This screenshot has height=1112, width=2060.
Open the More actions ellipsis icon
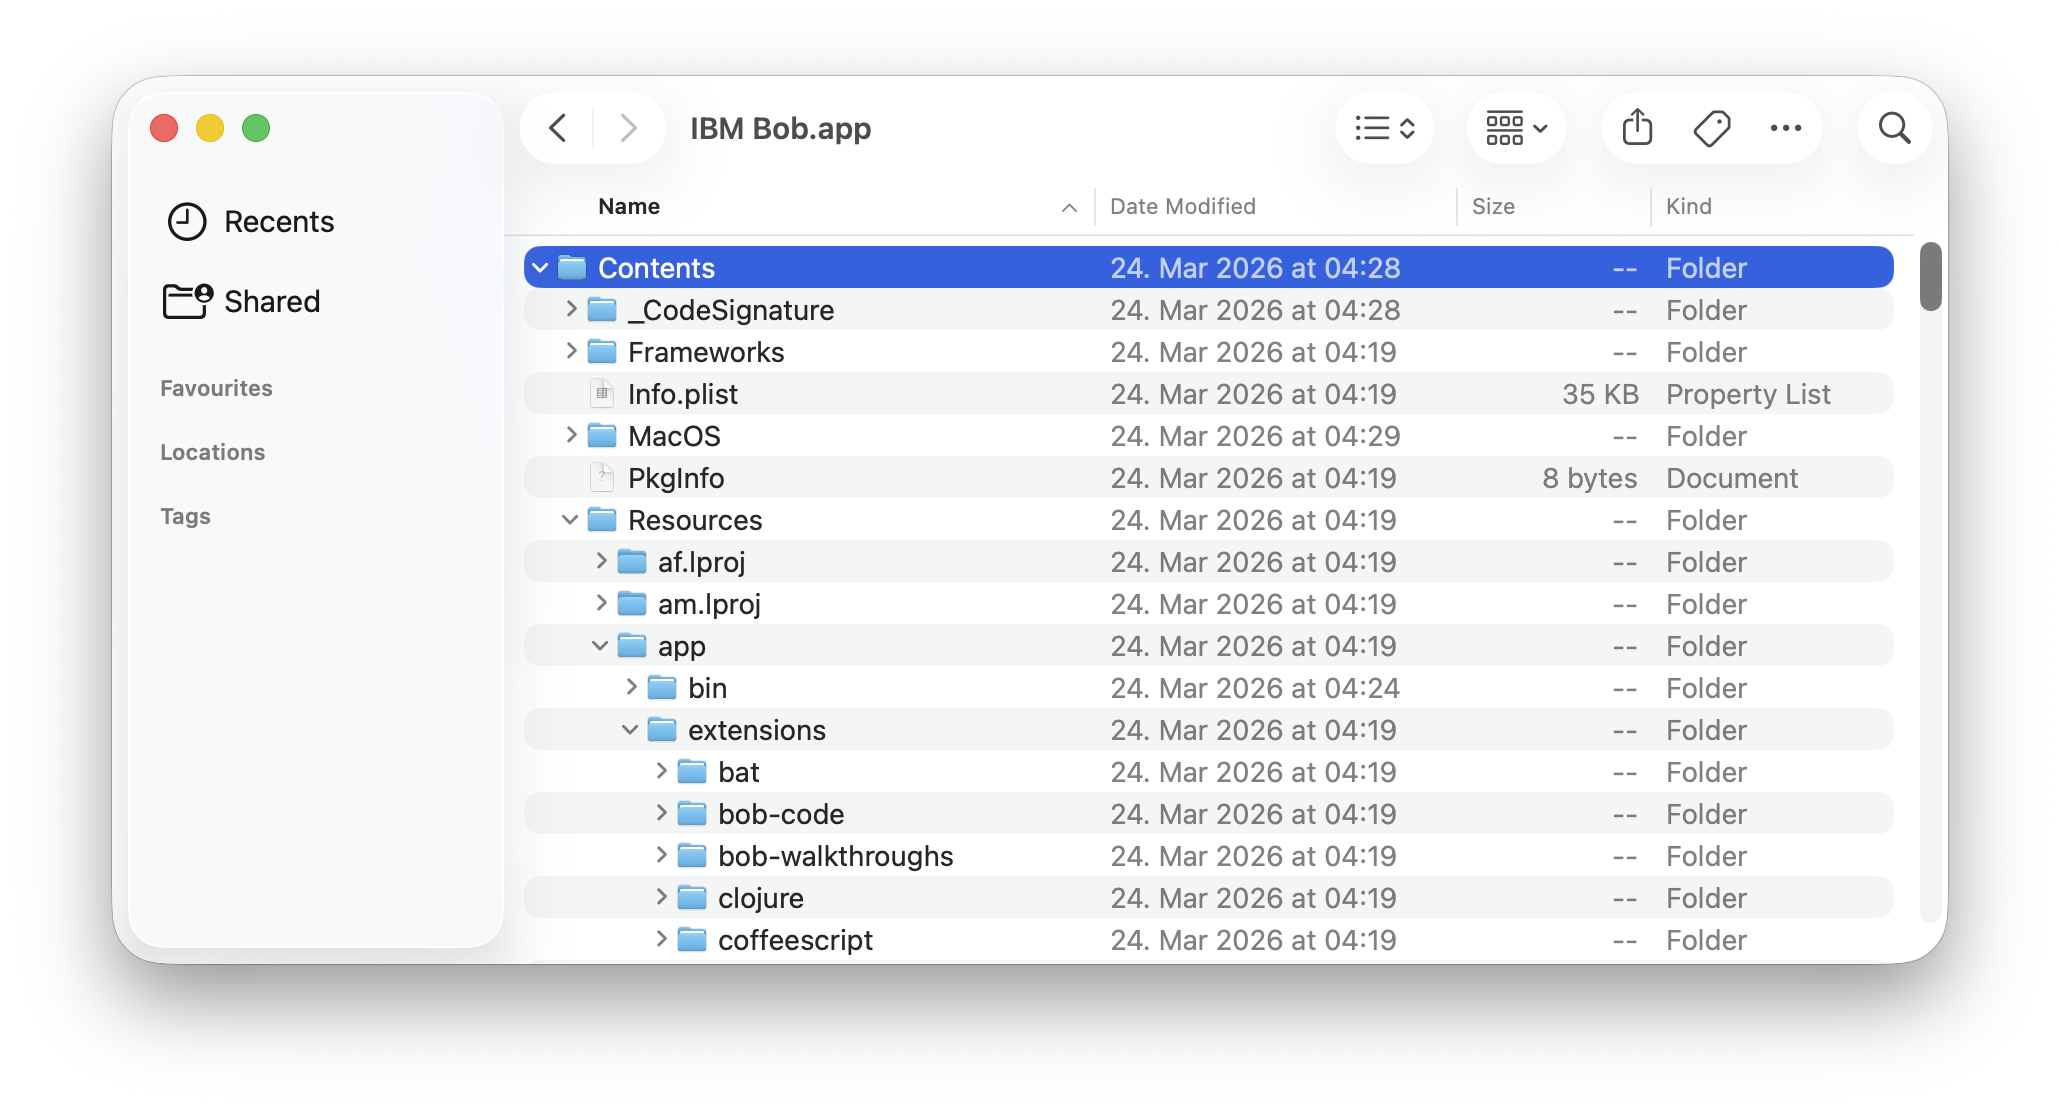1786,128
